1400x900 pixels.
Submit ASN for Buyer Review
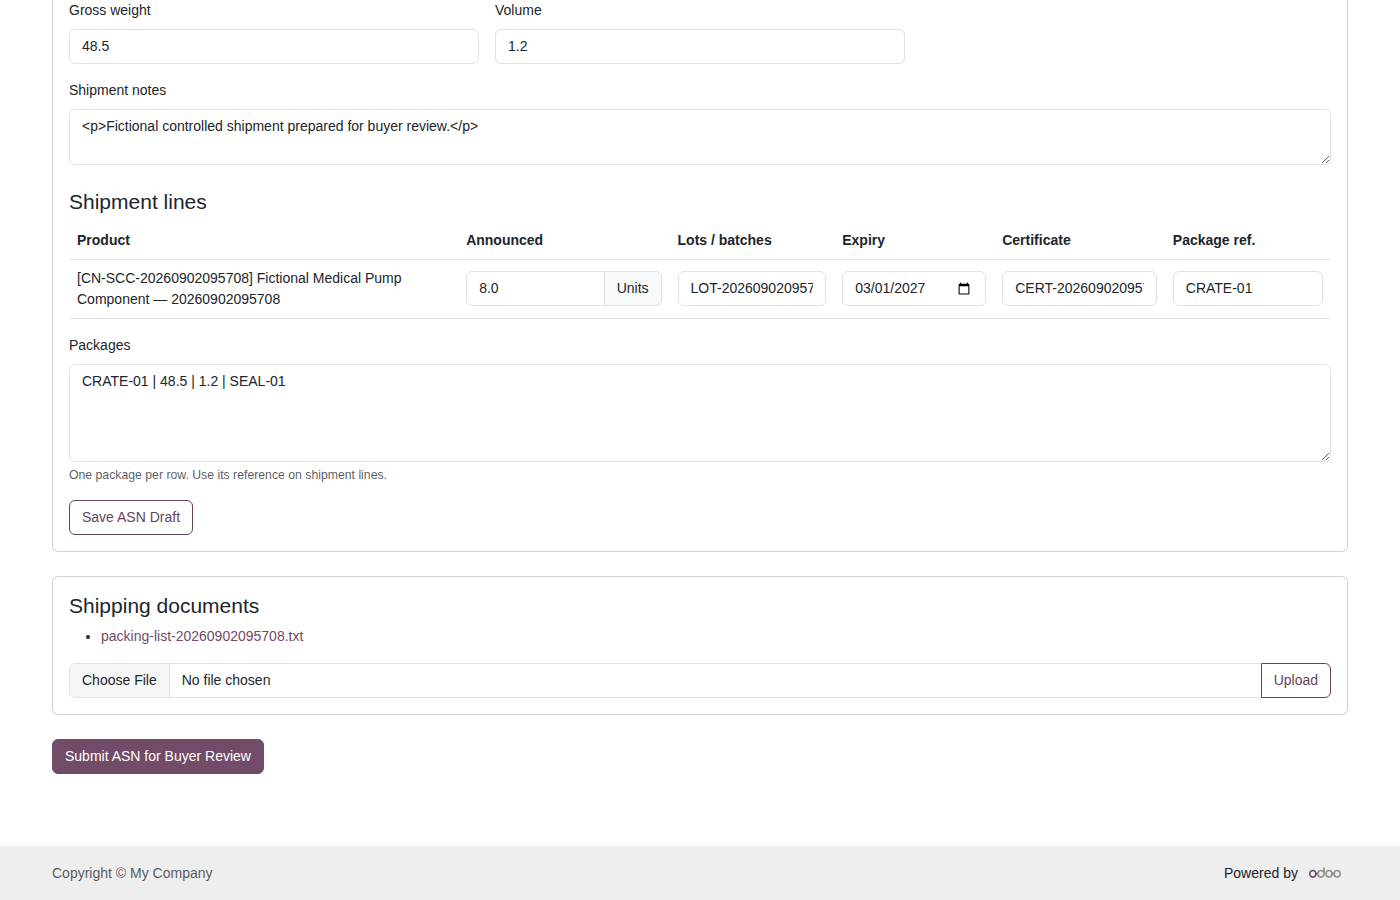click(x=158, y=756)
